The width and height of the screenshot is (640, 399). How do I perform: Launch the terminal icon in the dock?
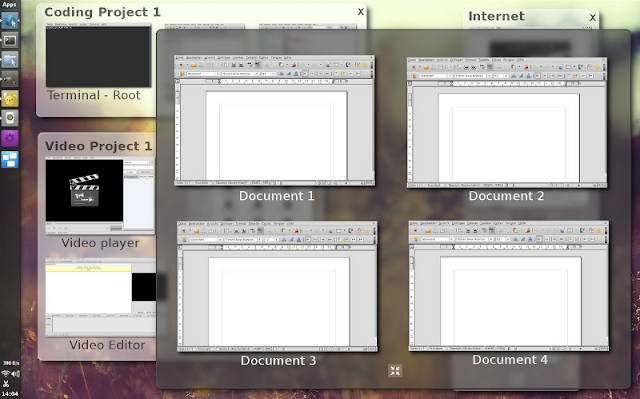[x=10, y=40]
